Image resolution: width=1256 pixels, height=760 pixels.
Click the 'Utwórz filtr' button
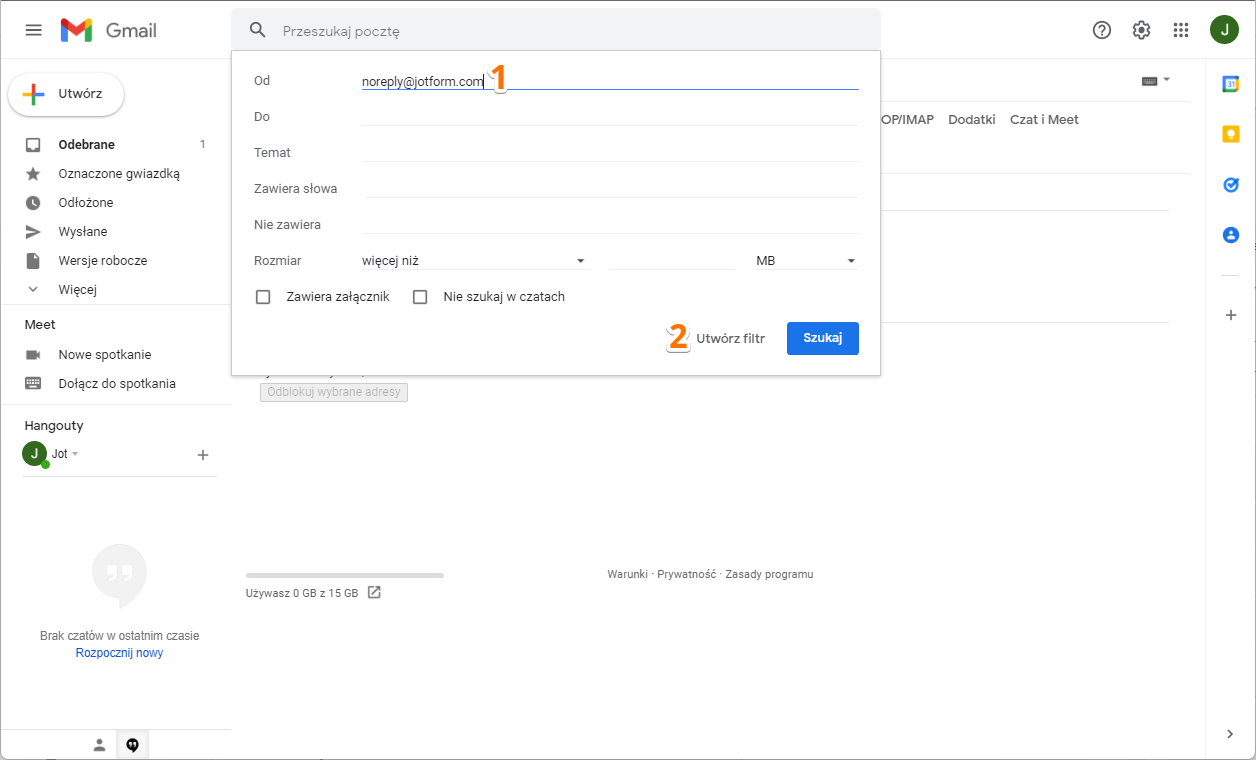coord(730,338)
